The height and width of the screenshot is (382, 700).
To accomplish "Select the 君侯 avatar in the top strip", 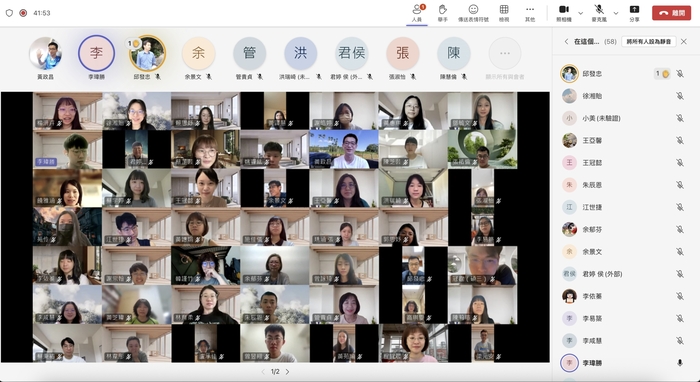I will point(352,54).
